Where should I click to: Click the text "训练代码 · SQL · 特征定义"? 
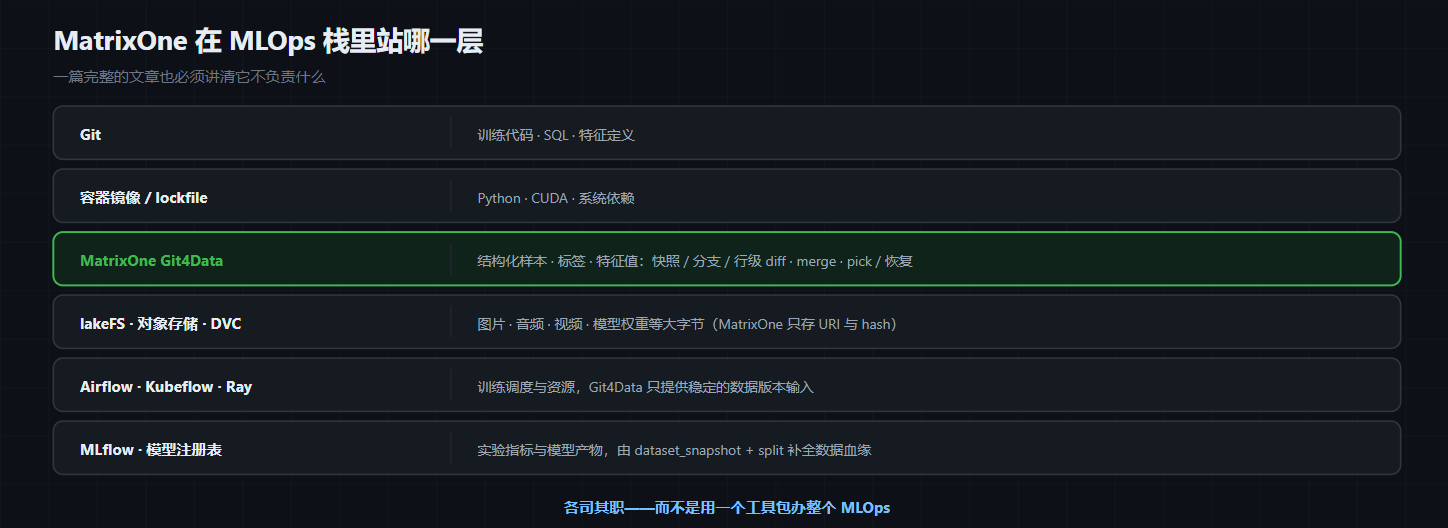(x=556, y=135)
